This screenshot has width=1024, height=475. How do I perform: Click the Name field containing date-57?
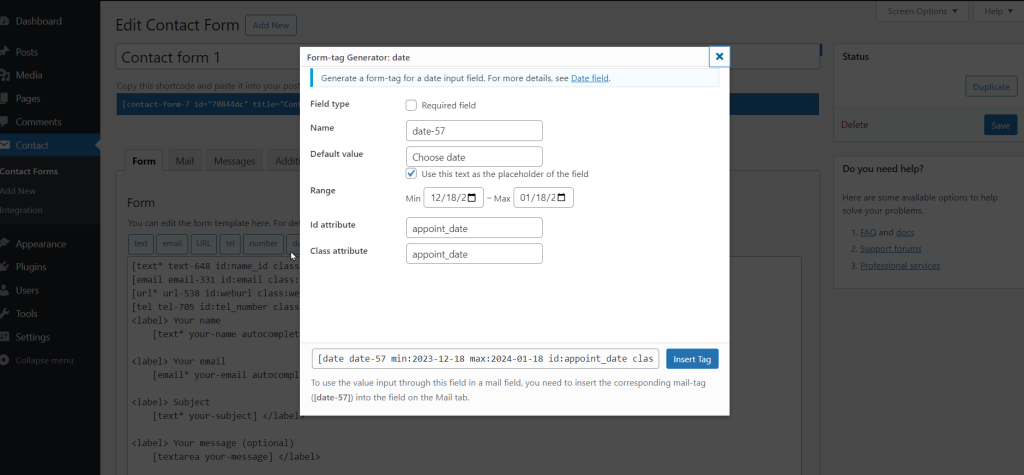[x=474, y=130]
